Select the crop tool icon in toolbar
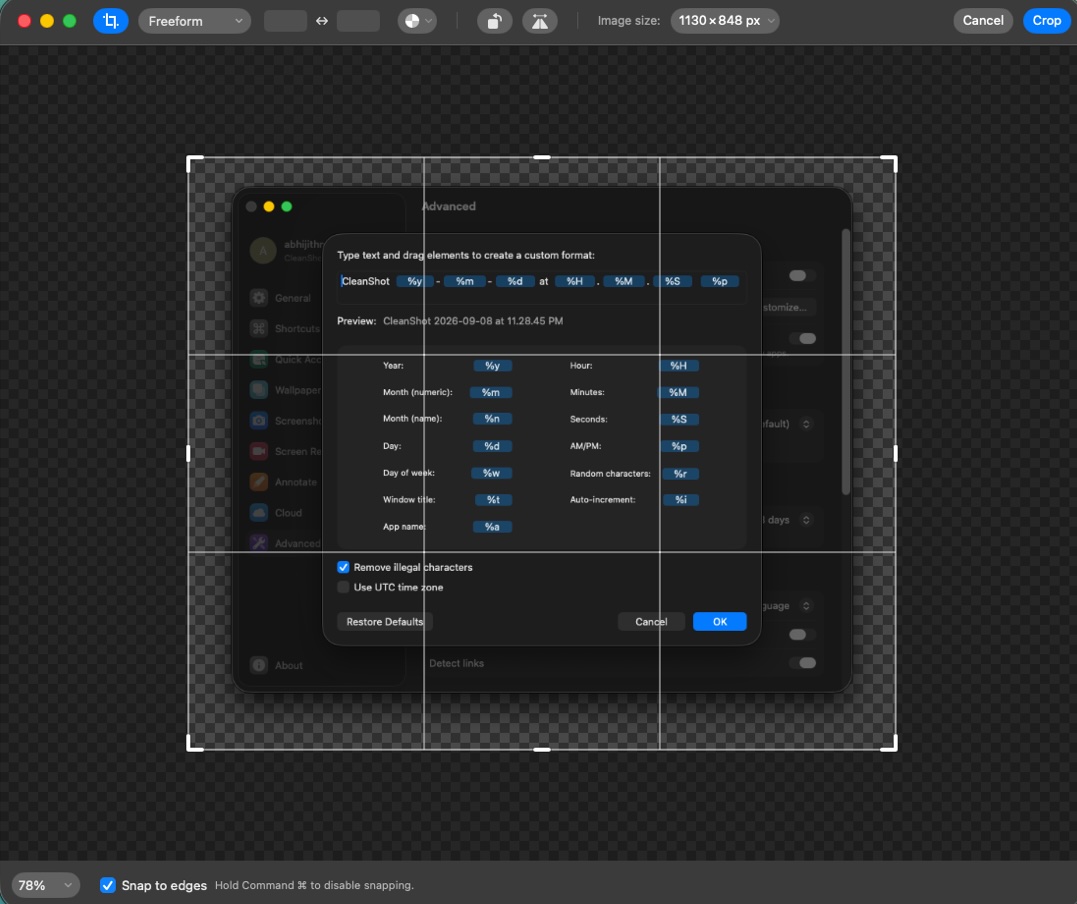This screenshot has height=904, width=1077. tap(111, 21)
